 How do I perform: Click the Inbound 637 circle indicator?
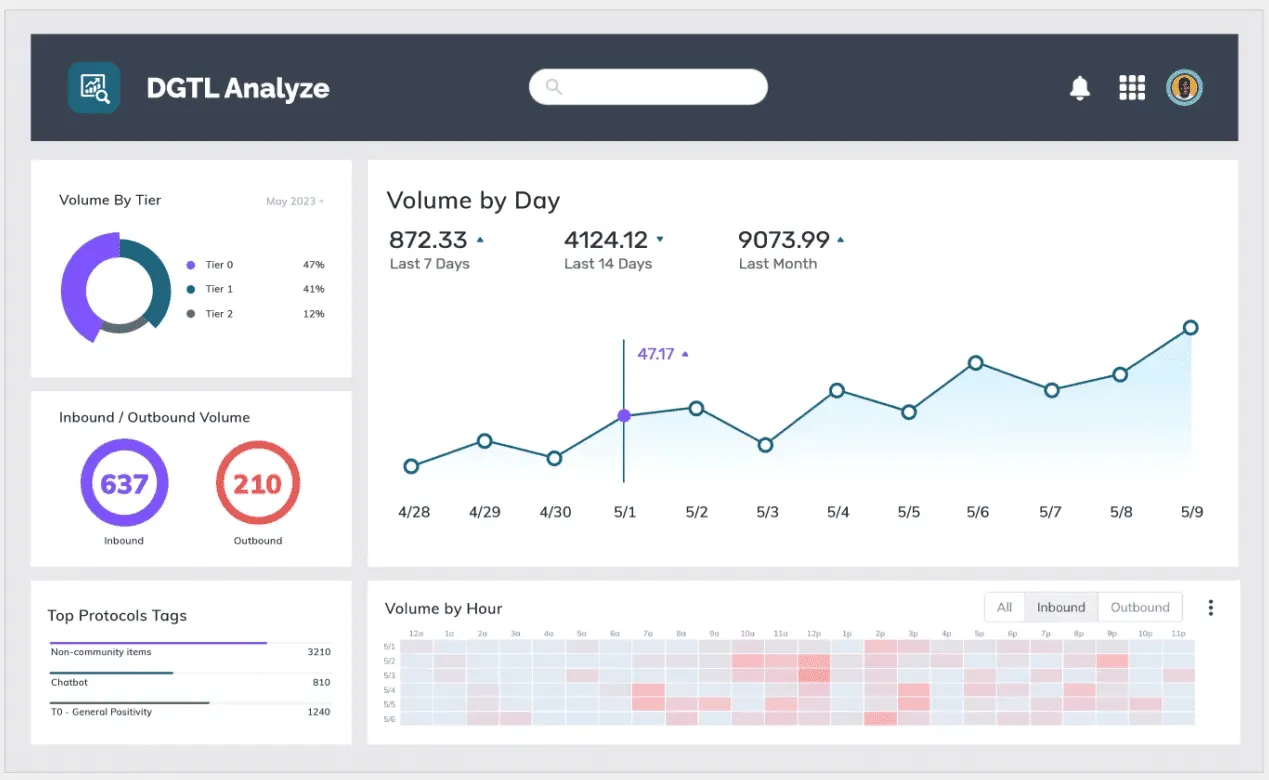124,484
